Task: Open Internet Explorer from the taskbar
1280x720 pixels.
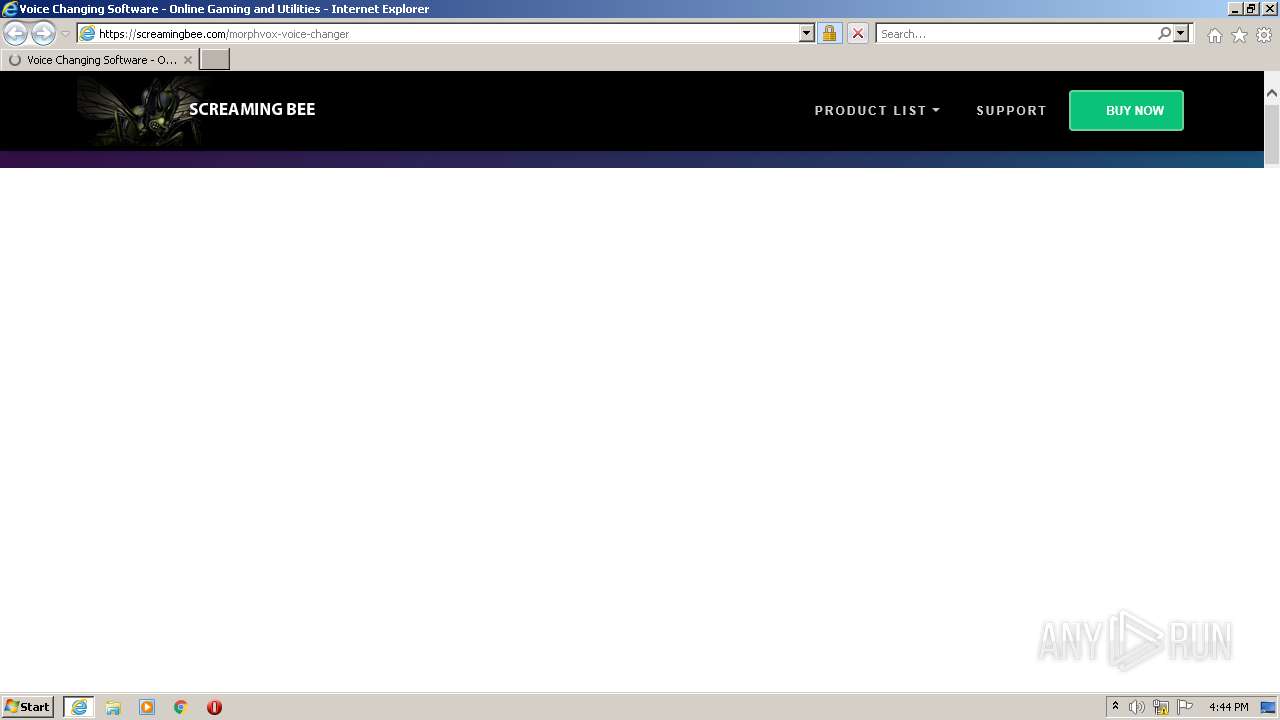Action: tap(79, 707)
